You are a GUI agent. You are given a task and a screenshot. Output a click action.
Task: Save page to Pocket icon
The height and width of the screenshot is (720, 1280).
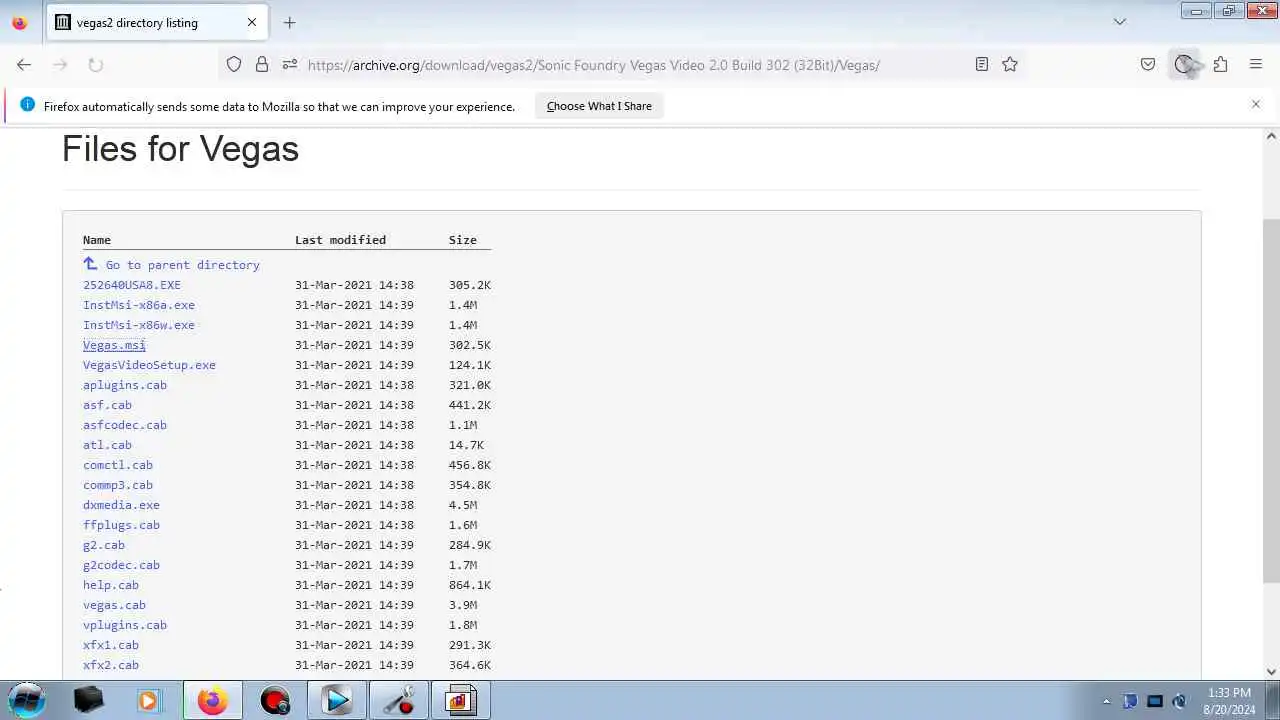point(1148,64)
